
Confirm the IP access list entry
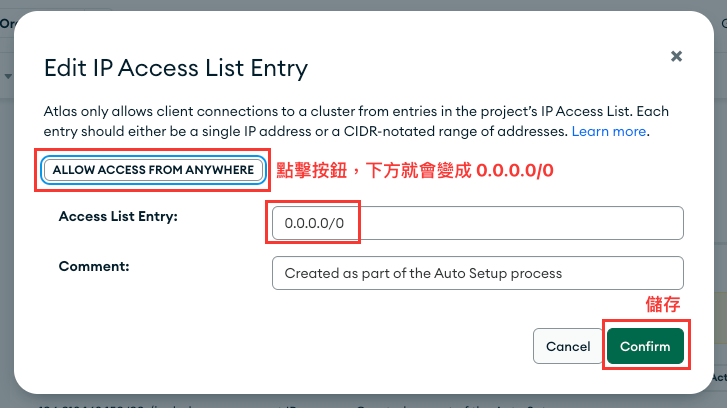(x=645, y=346)
